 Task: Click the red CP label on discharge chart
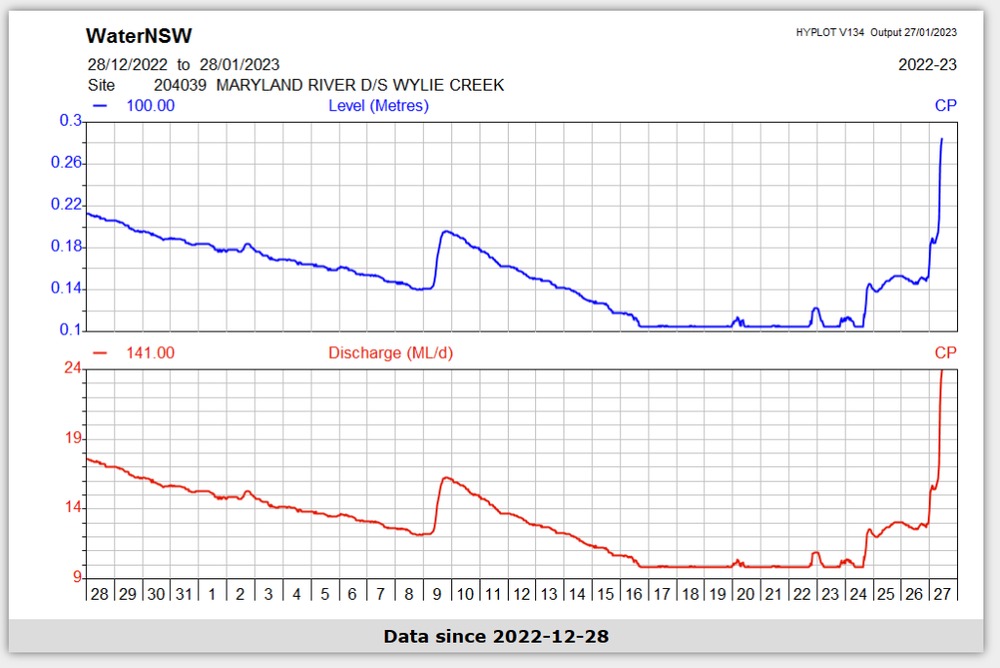coord(945,352)
